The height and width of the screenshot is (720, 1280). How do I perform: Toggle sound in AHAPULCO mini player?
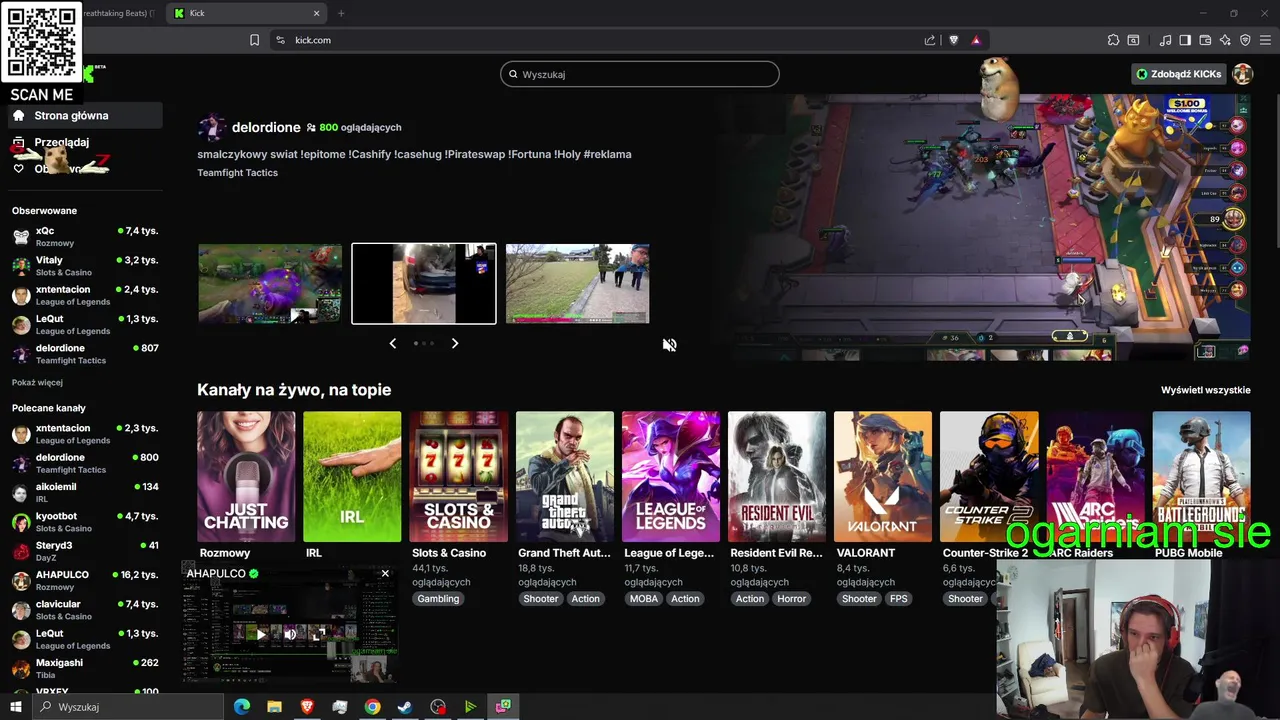click(x=290, y=634)
